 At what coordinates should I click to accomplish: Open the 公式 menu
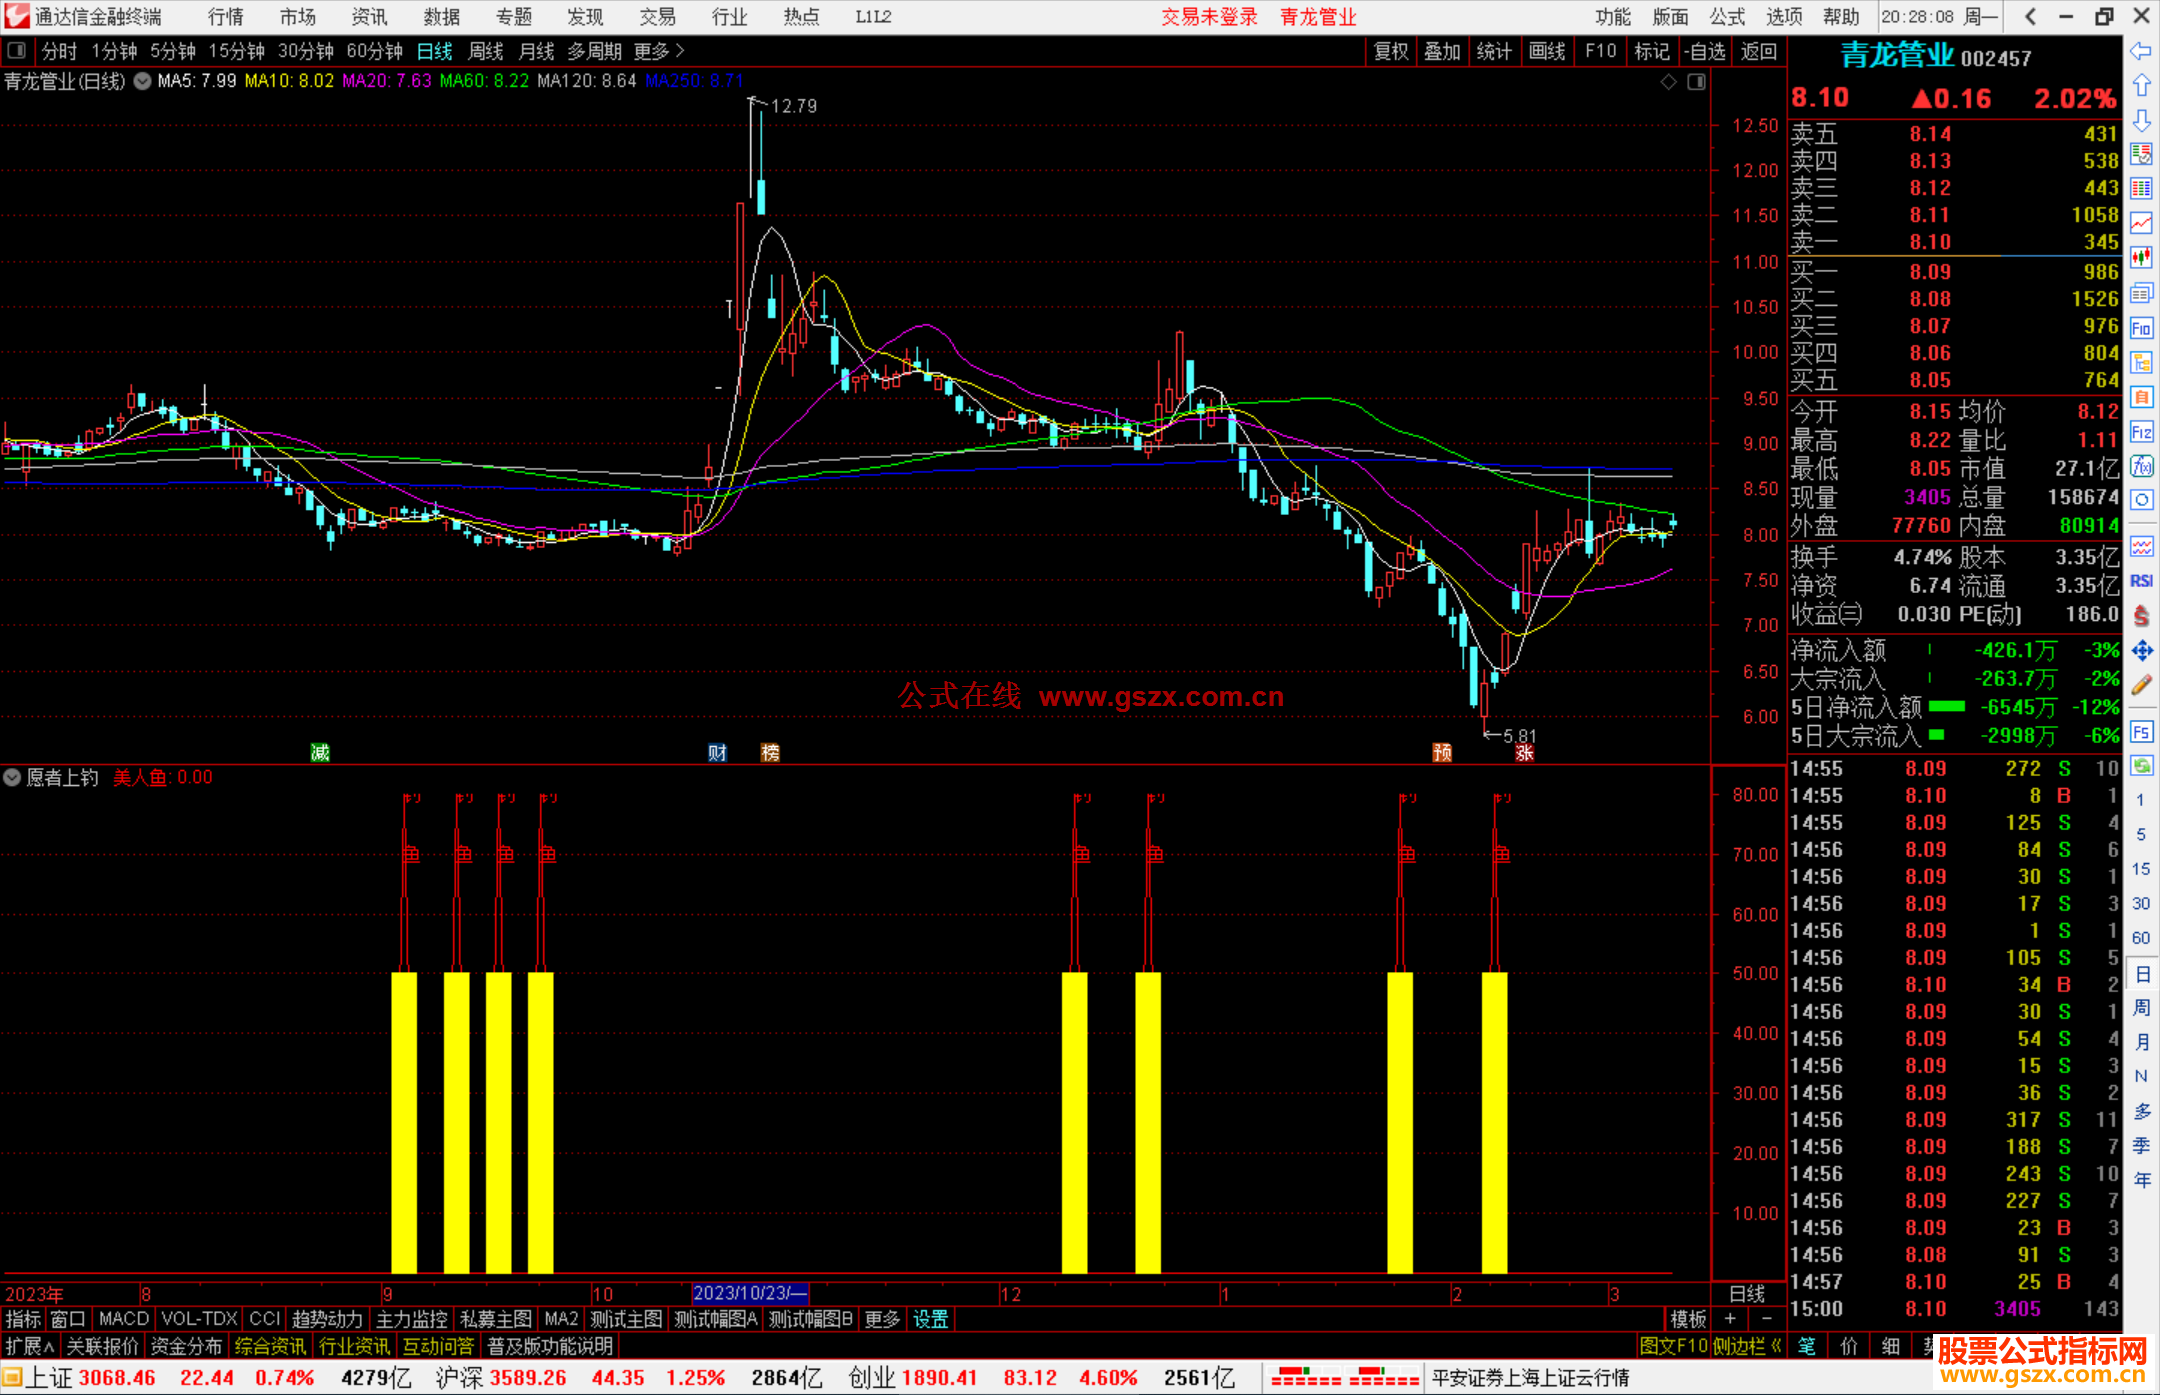[1727, 17]
